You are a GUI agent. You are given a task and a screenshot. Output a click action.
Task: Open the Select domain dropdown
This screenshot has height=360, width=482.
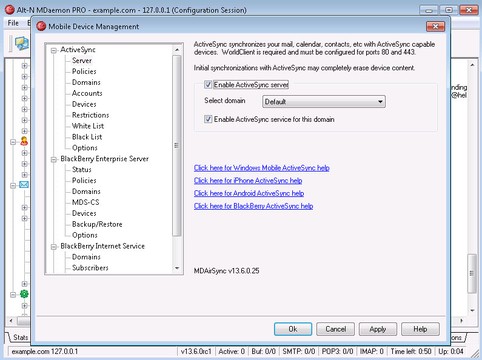324,102
